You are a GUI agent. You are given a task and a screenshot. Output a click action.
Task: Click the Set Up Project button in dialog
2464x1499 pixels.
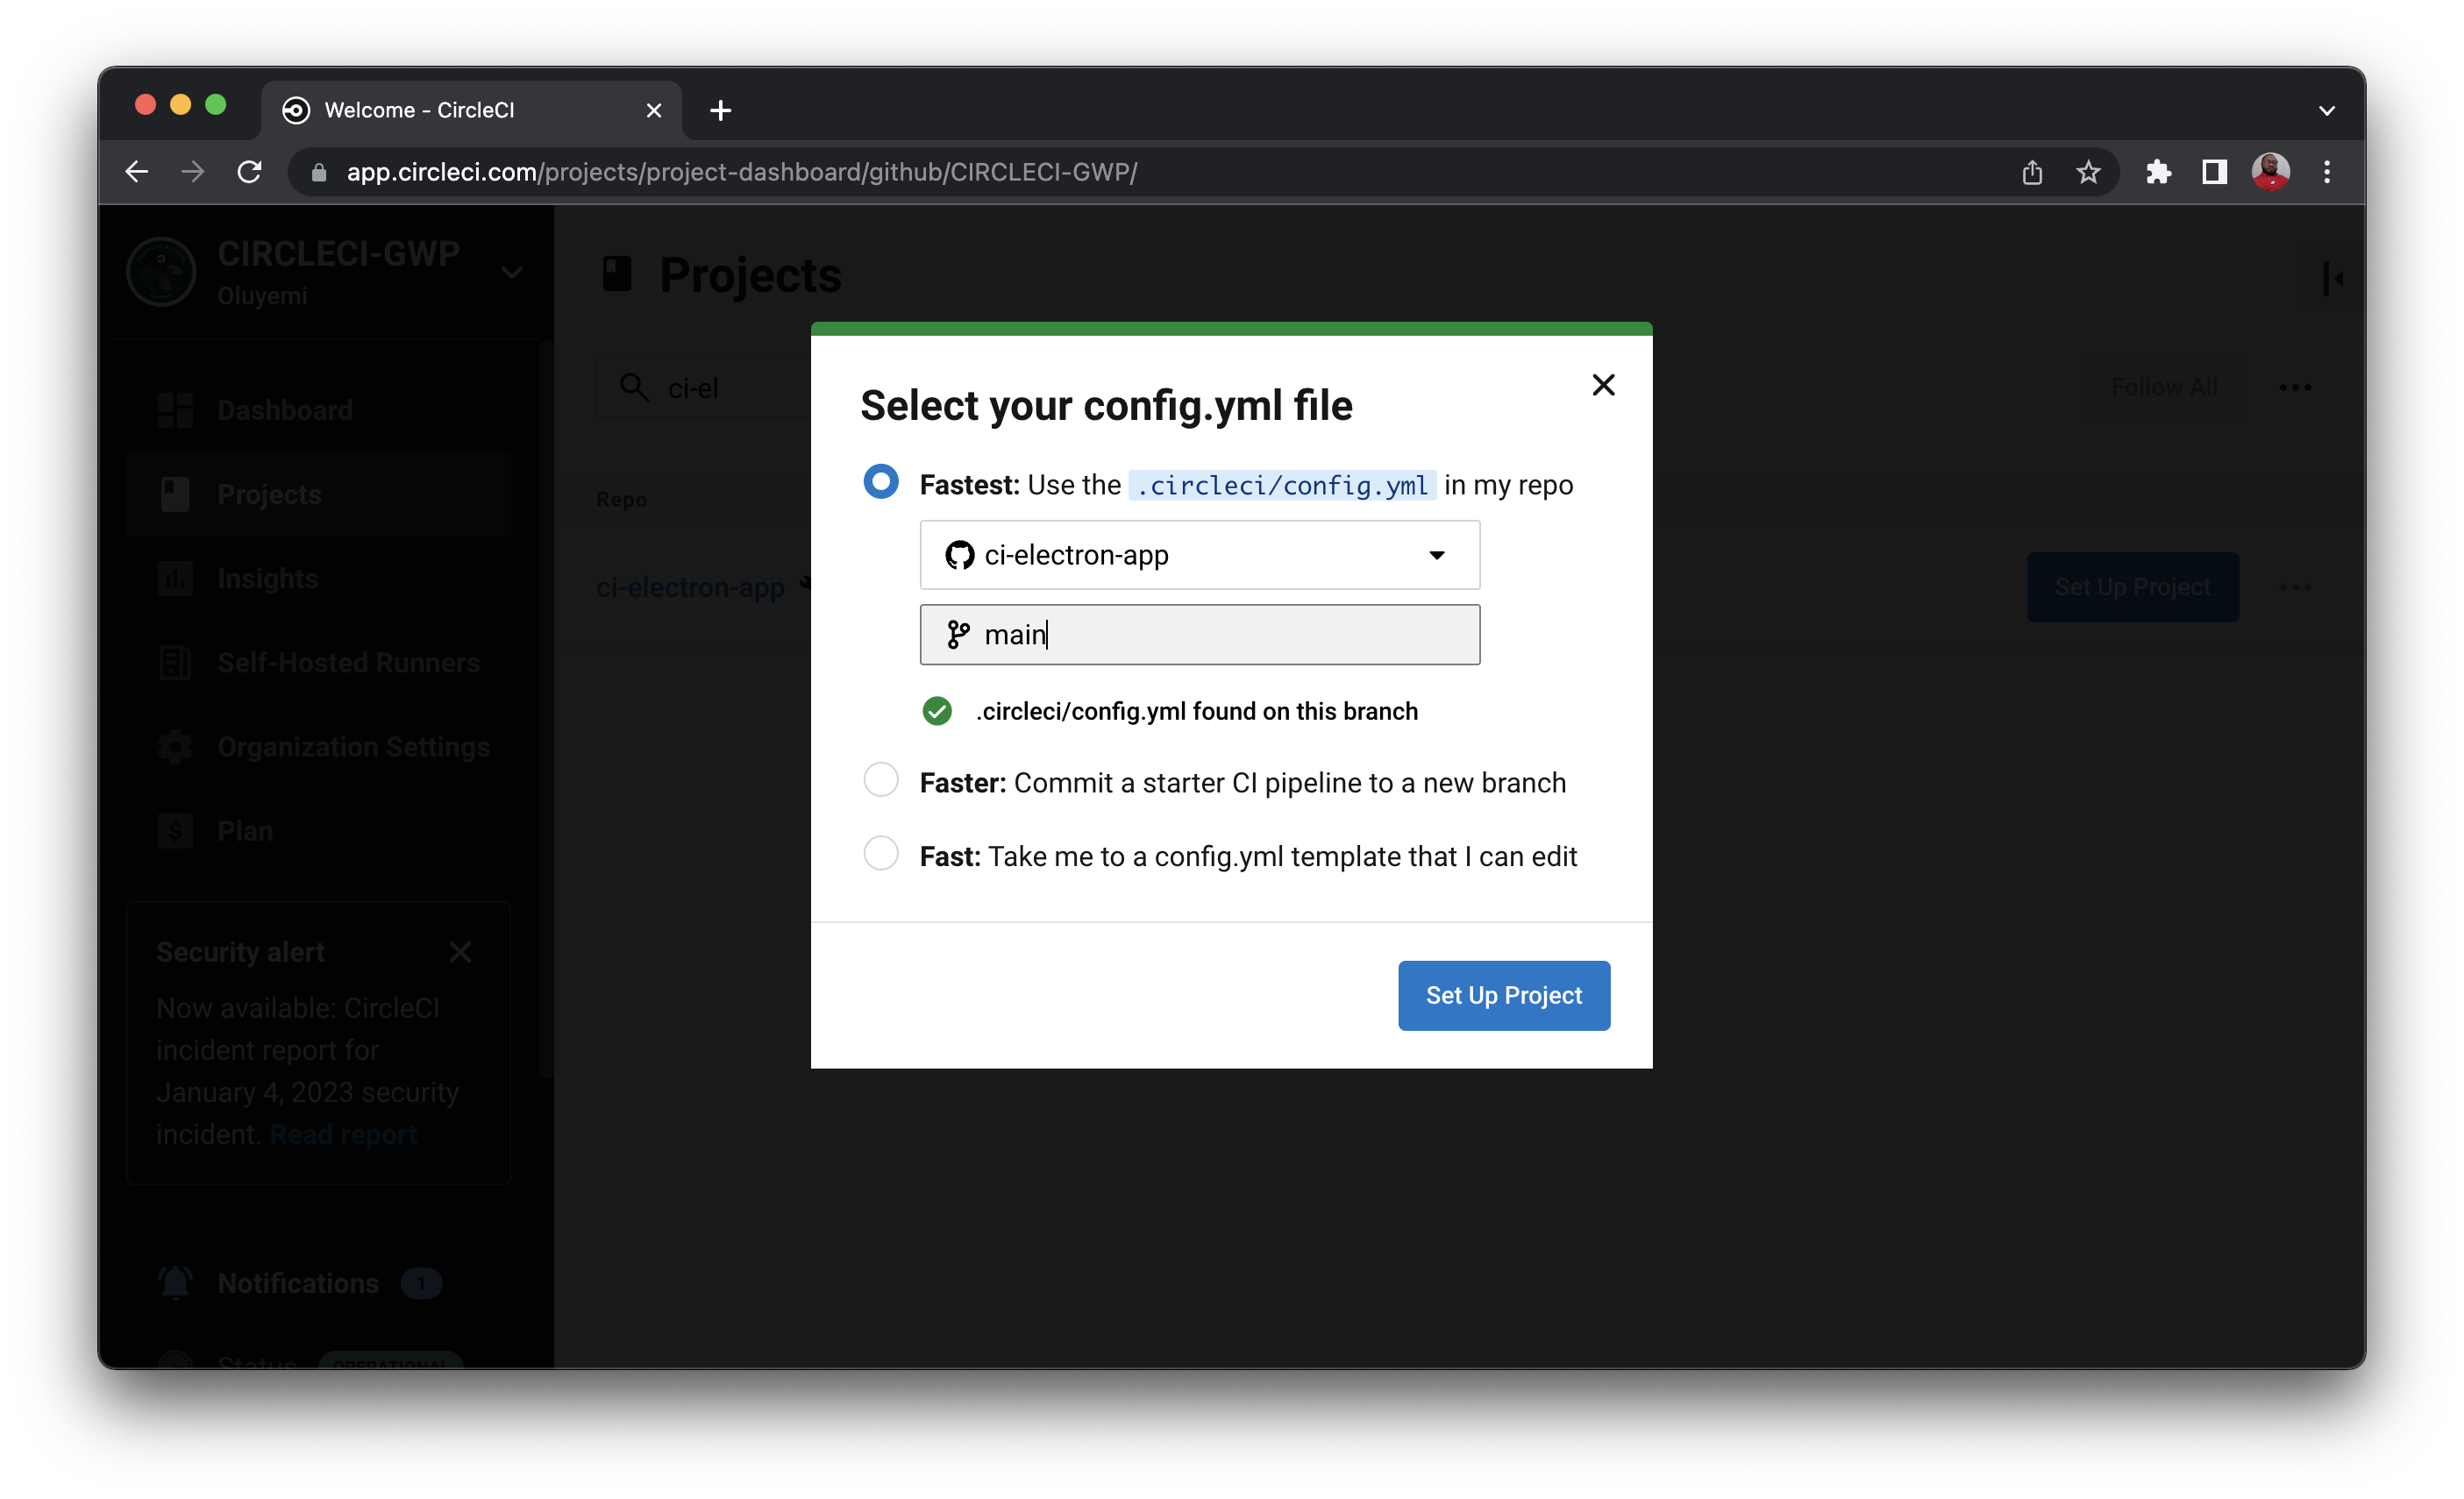(1503, 995)
